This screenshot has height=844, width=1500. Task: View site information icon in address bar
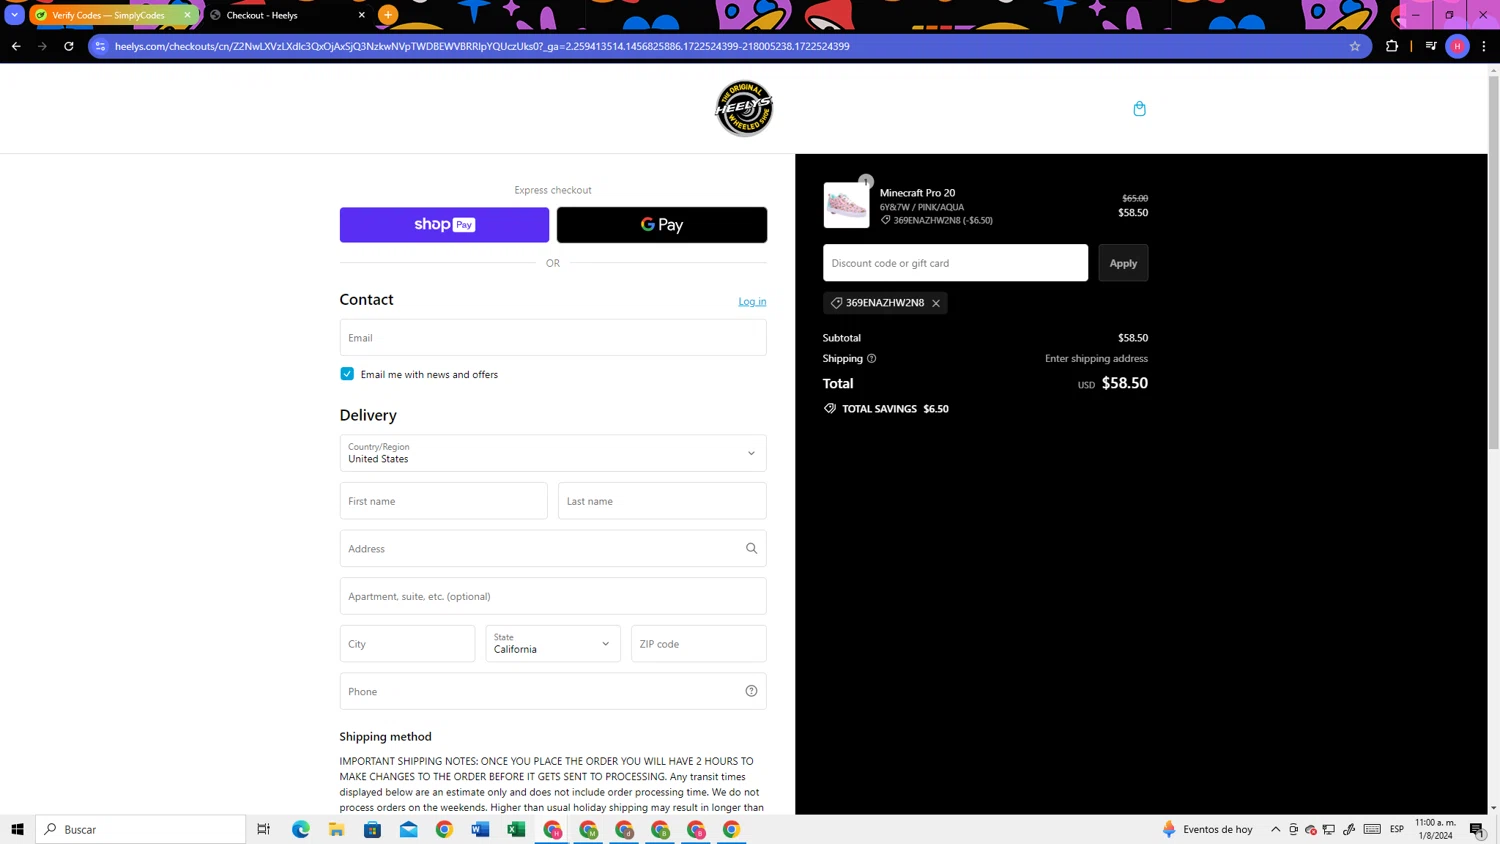[x=101, y=46]
